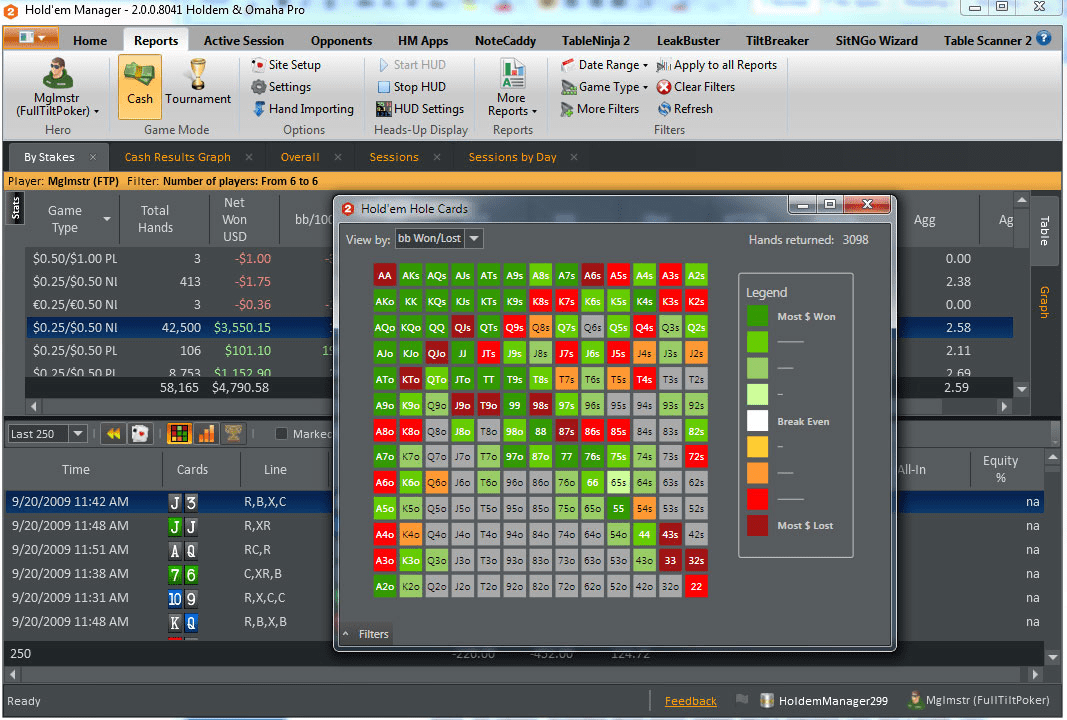Image resolution: width=1067 pixels, height=720 pixels.
Task: Open the Last 250 hands dropdown
Action: click(78, 433)
